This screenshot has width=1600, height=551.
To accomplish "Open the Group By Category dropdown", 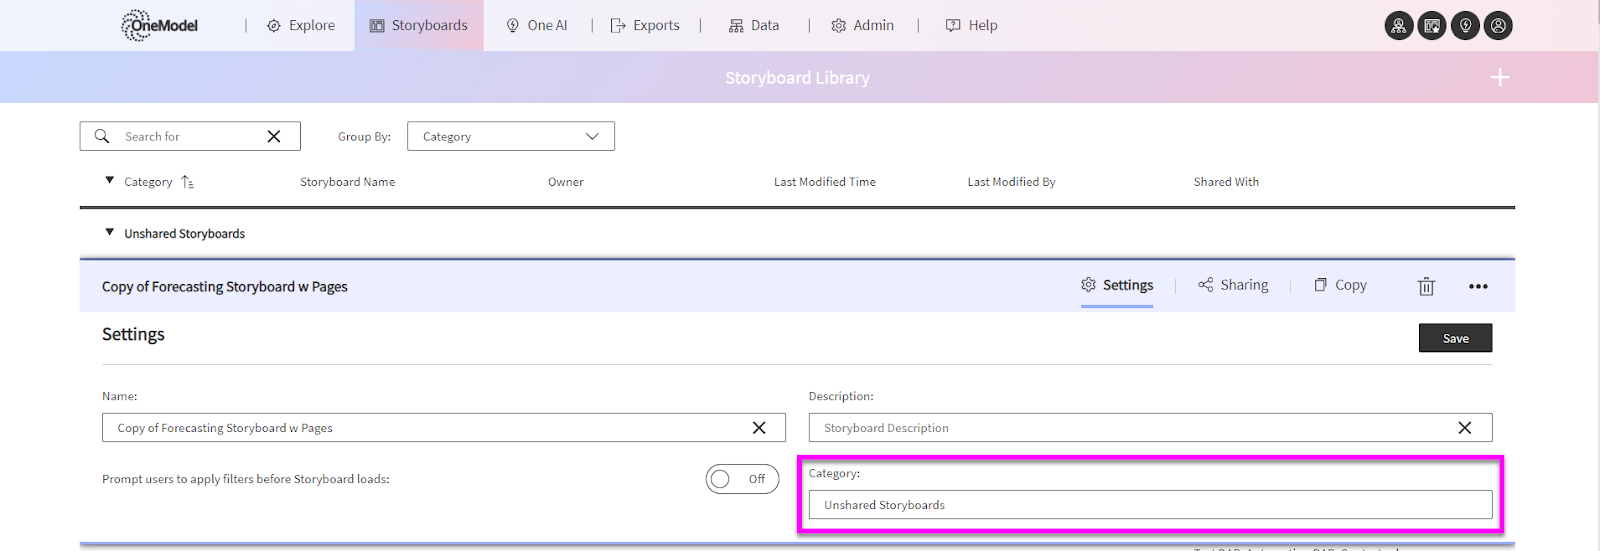I will pyautogui.click(x=510, y=137).
